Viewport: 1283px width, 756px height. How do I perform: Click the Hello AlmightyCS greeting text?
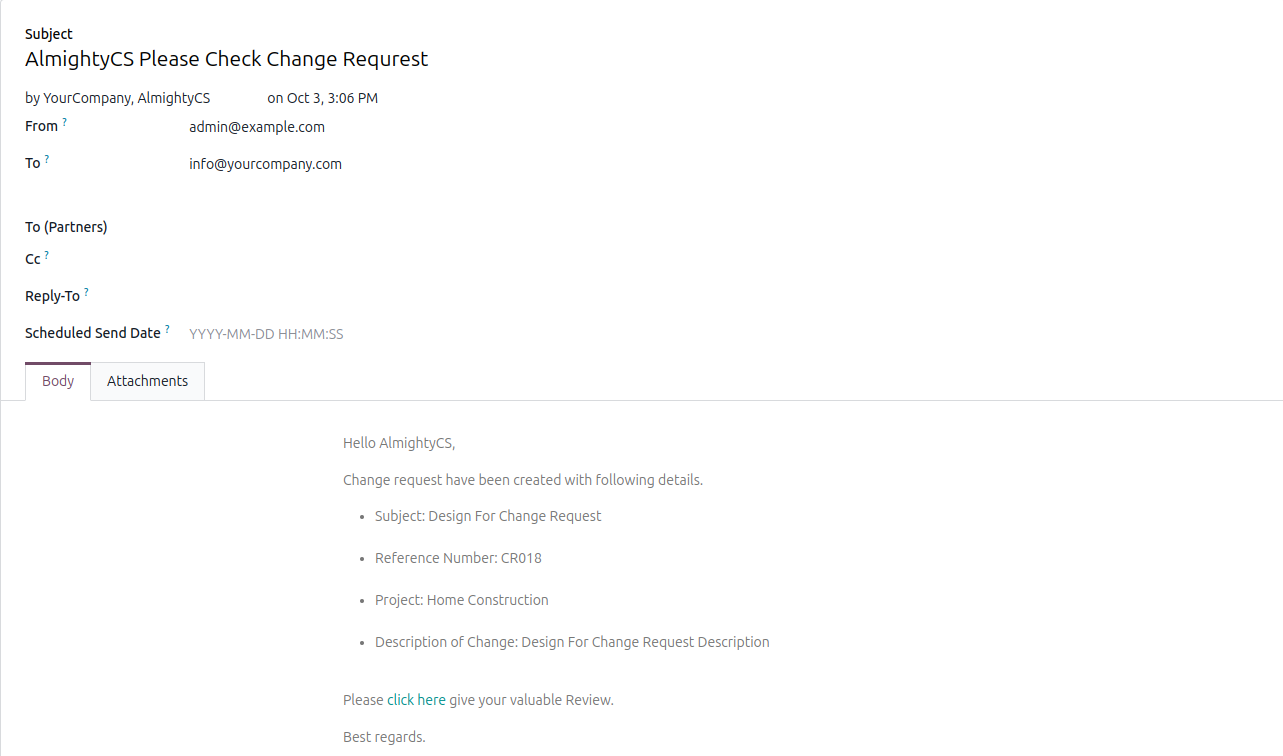click(x=398, y=443)
